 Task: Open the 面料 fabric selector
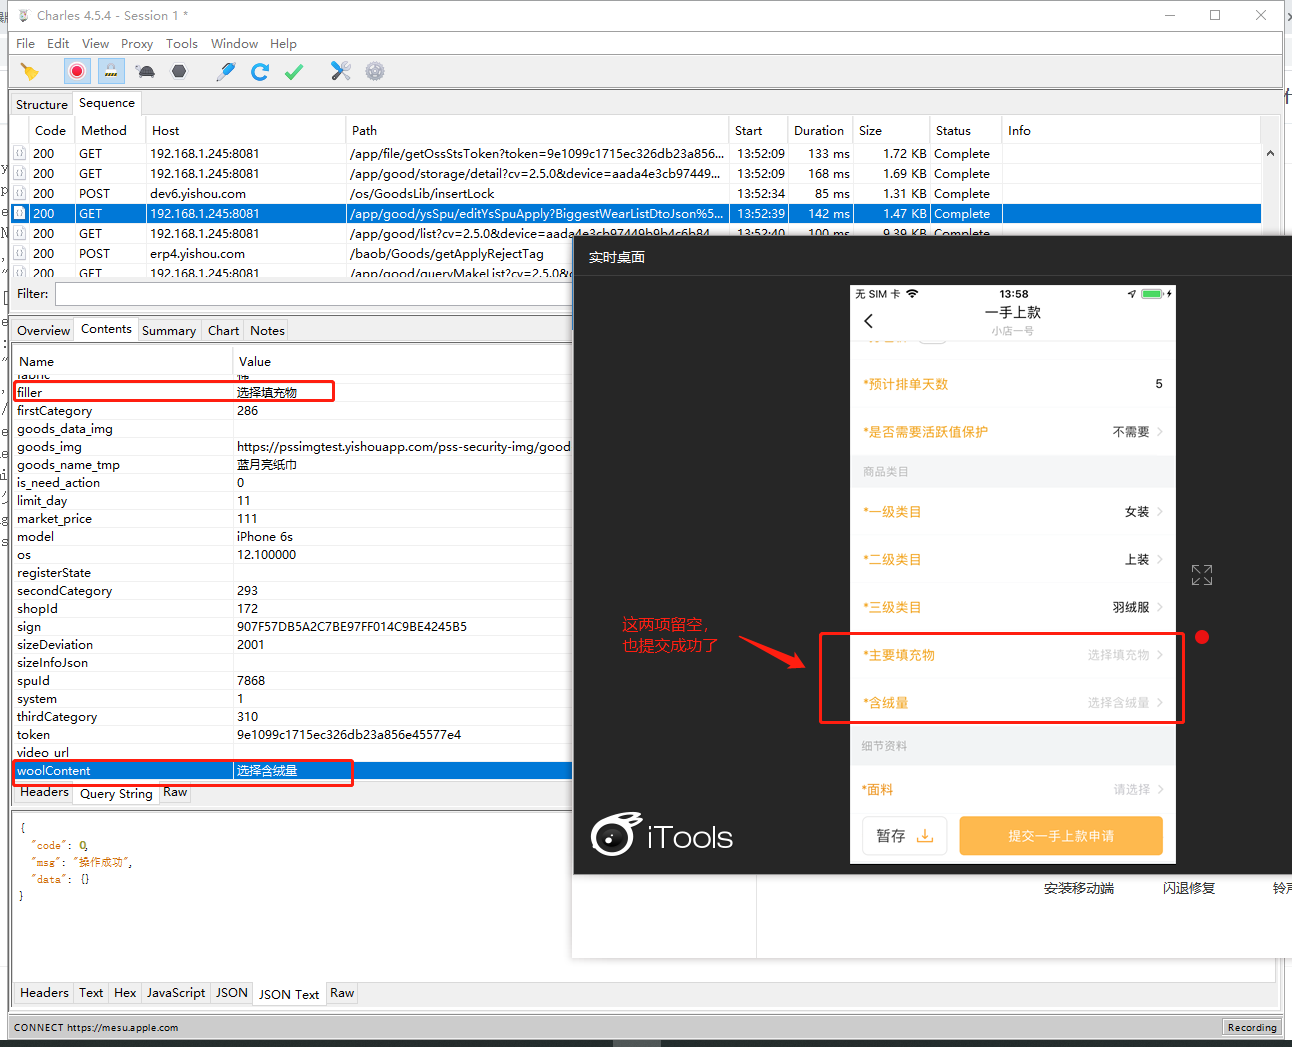point(1012,790)
